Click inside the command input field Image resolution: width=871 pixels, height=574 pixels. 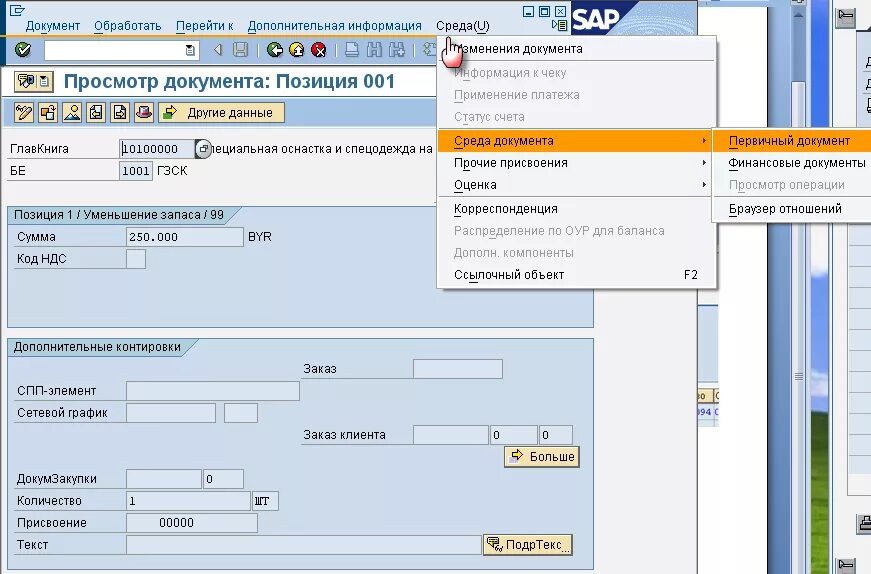tap(115, 51)
